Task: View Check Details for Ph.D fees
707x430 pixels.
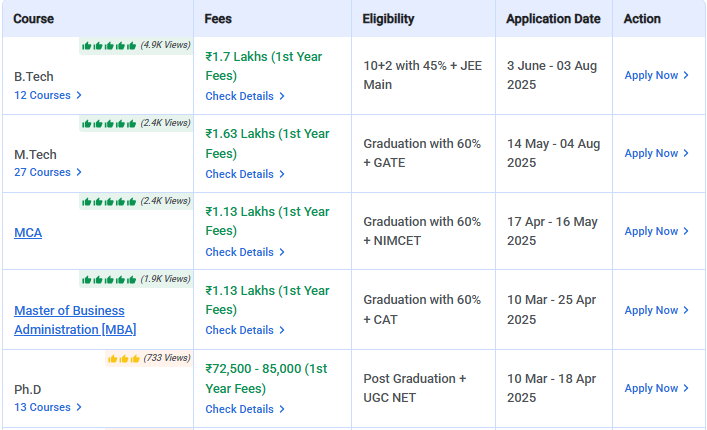Action: [245, 409]
